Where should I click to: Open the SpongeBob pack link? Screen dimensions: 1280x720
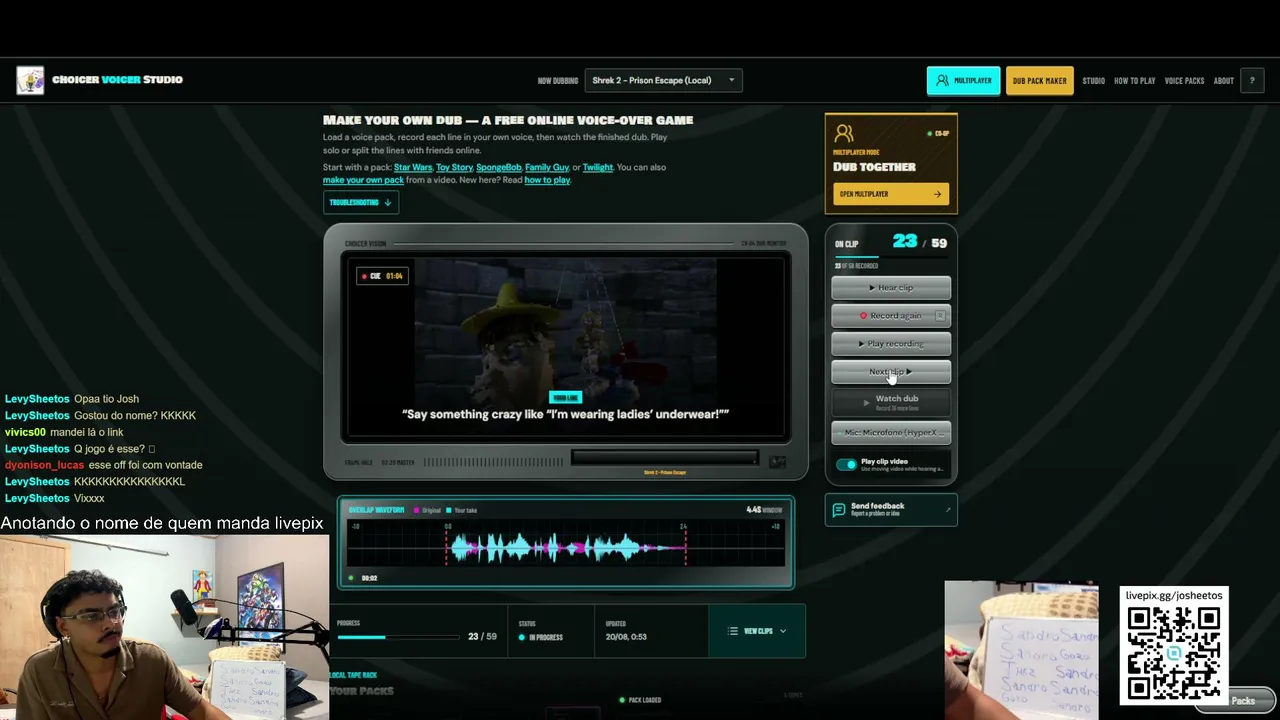click(x=499, y=167)
